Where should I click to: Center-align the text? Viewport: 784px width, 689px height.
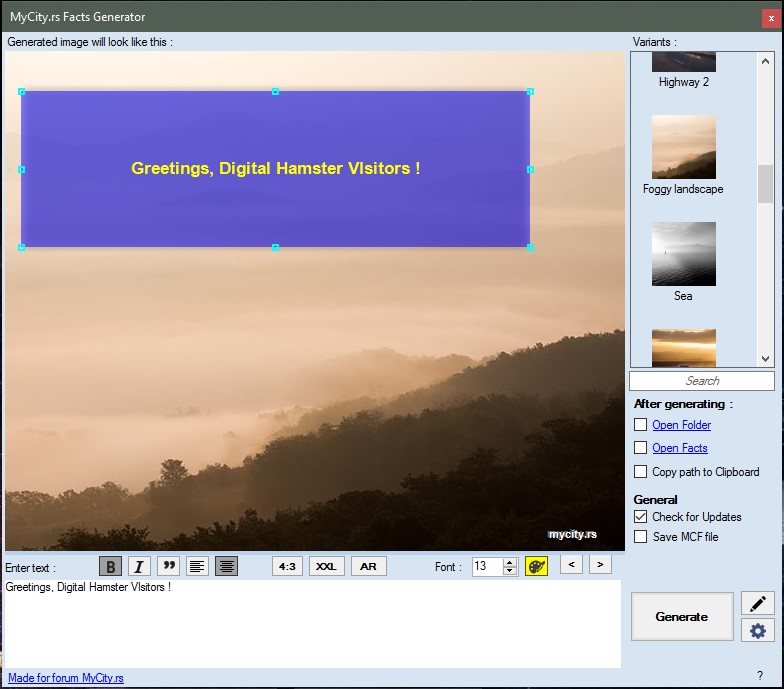coord(227,567)
